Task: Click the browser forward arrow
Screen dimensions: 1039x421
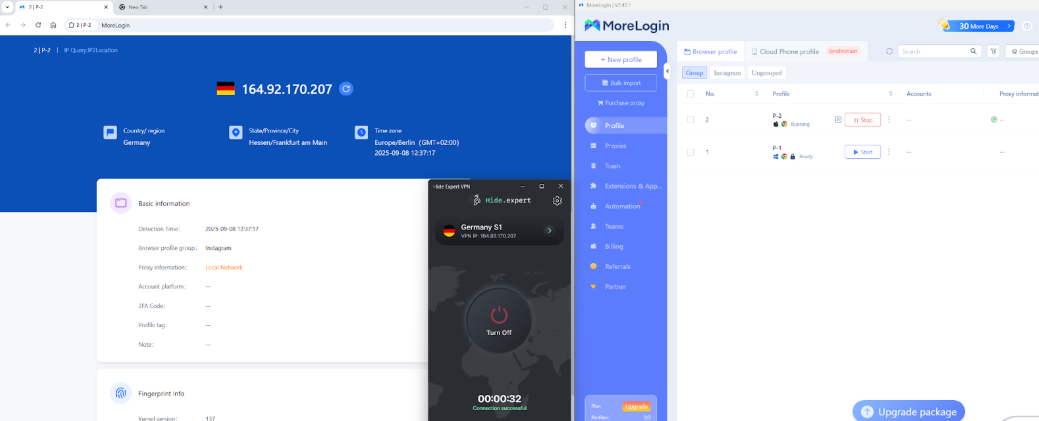Action: pos(23,25)
